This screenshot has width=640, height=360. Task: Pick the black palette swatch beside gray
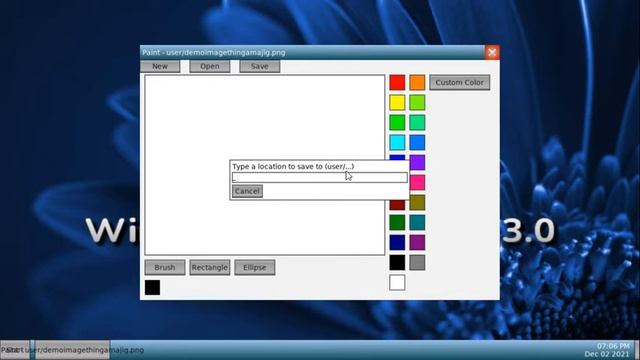point(397,262)
